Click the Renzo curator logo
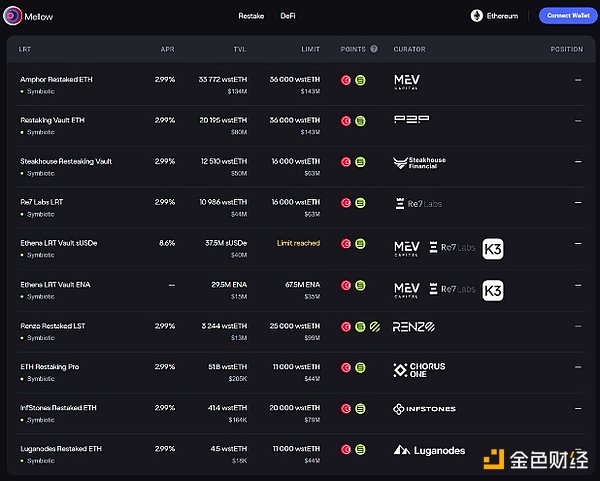Image resolution: width=600 pixels, height=481 pixels. tap(414, 326)
